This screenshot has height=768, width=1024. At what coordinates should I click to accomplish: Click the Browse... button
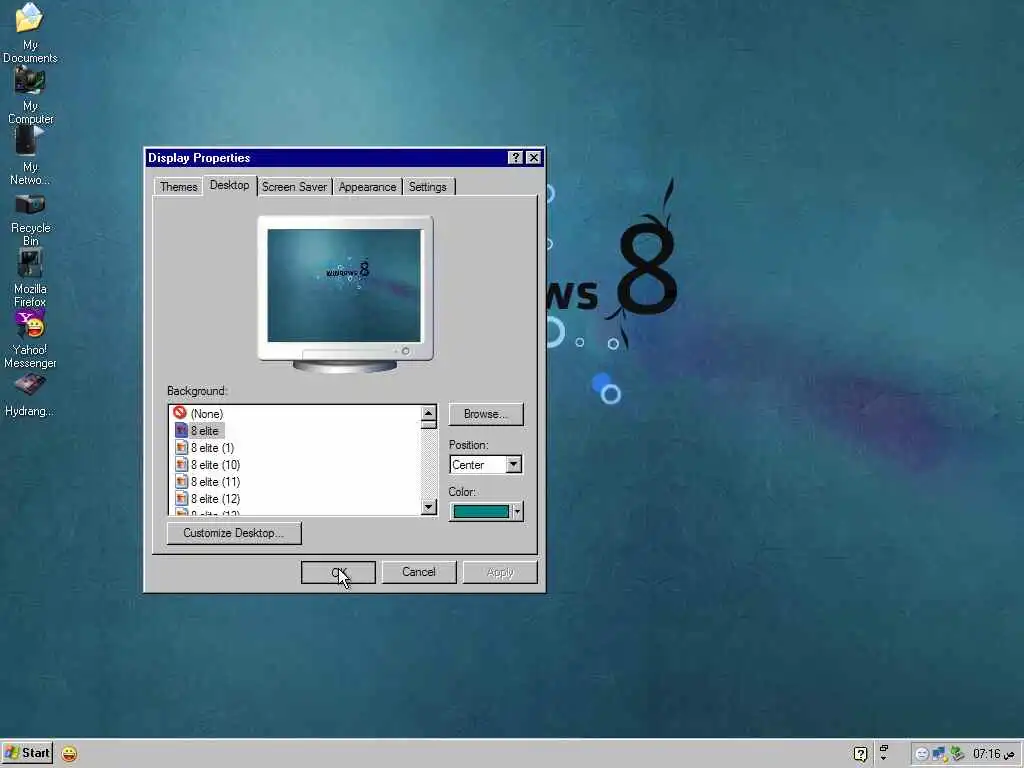point(486,414)
